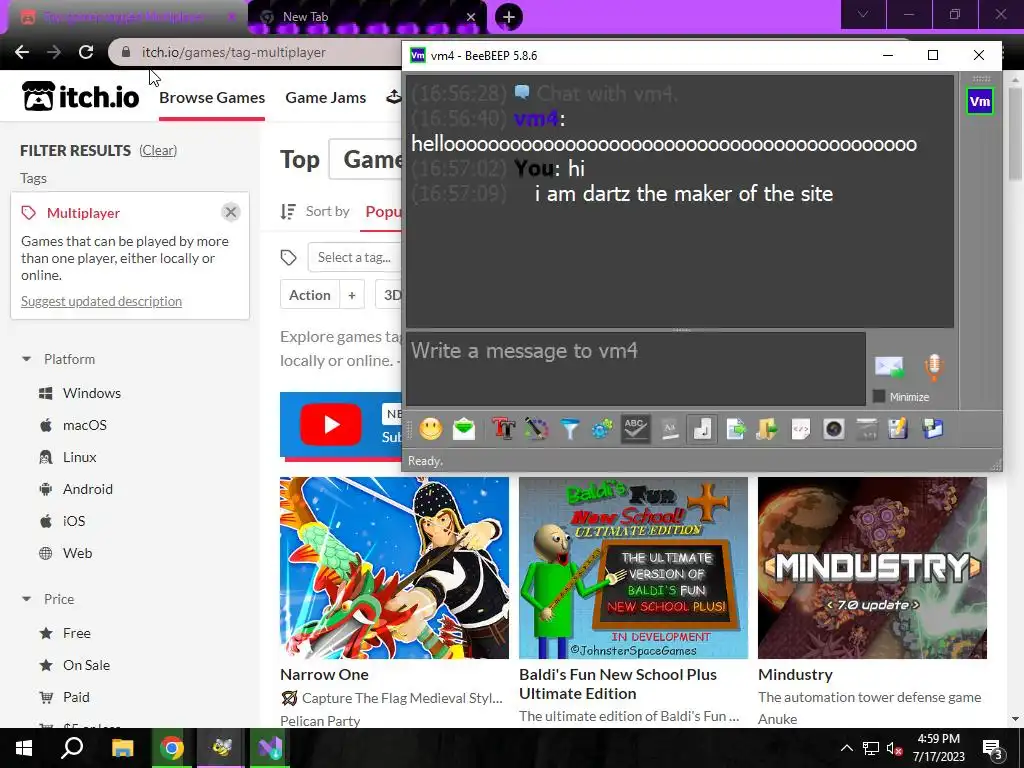Open the Games dropdown next to Top
The width and height of the screenshot is (1024, 768).
coord(365,159)
